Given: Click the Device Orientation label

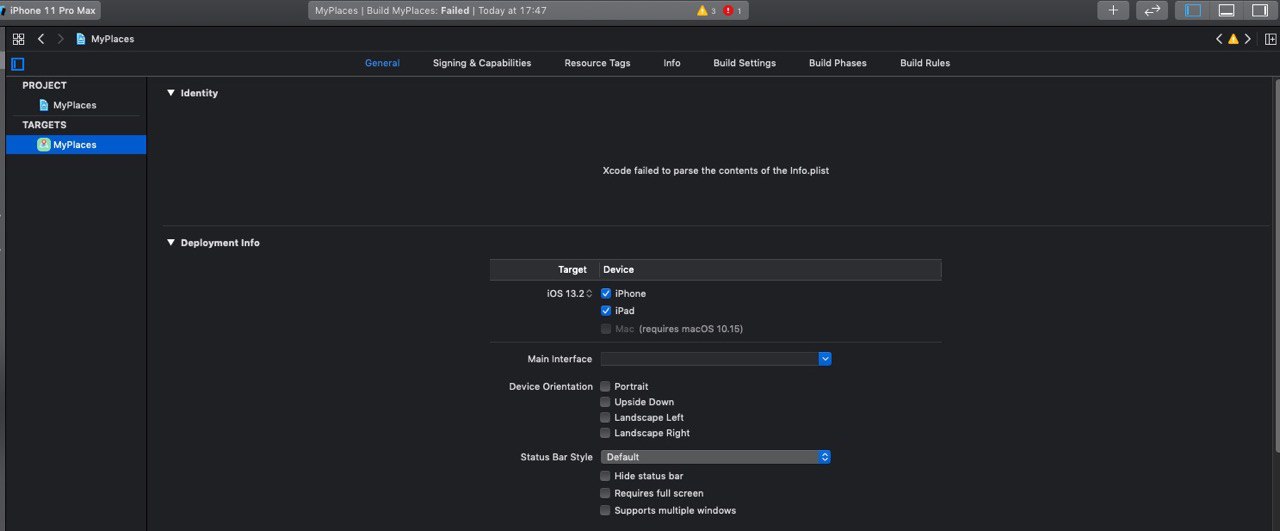Looking at the screenshot, I should click(551, 386).
